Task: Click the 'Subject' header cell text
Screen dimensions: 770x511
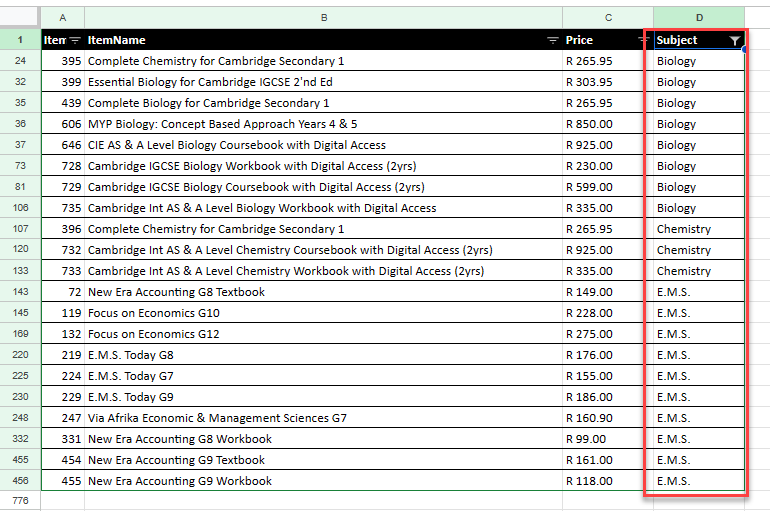Action: point(677,40)
